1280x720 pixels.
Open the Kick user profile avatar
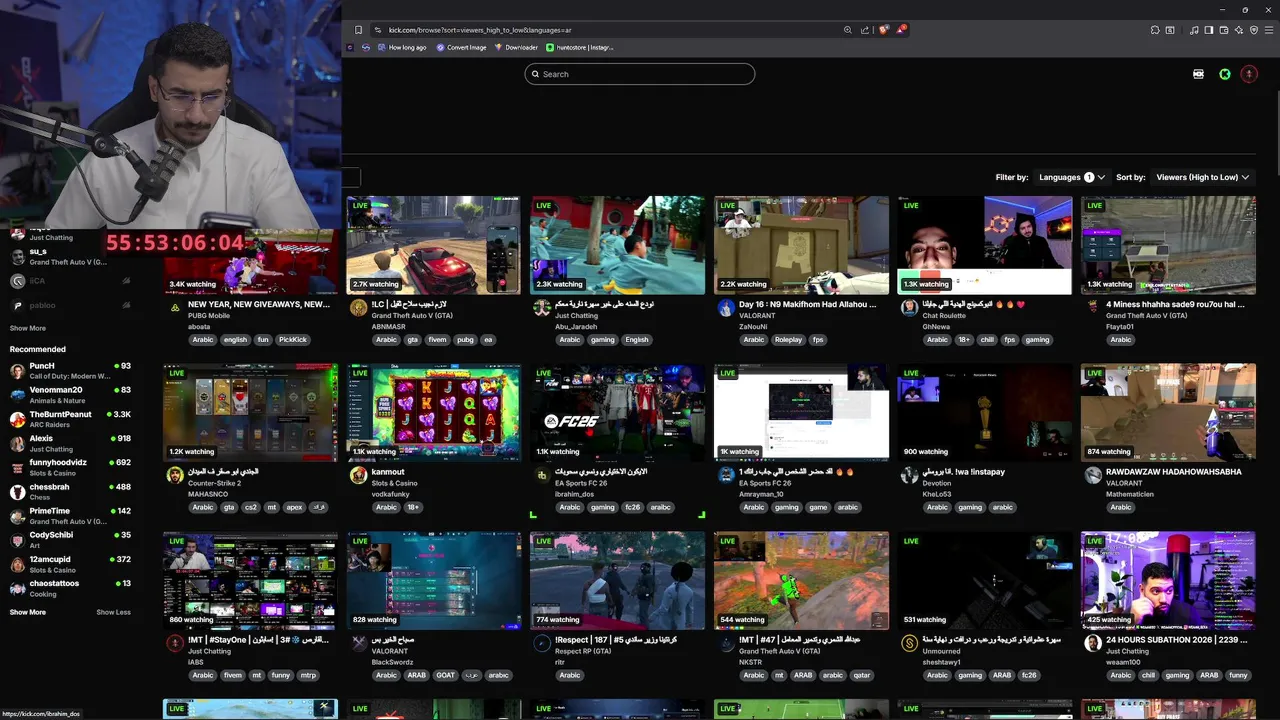point(1249,74)
